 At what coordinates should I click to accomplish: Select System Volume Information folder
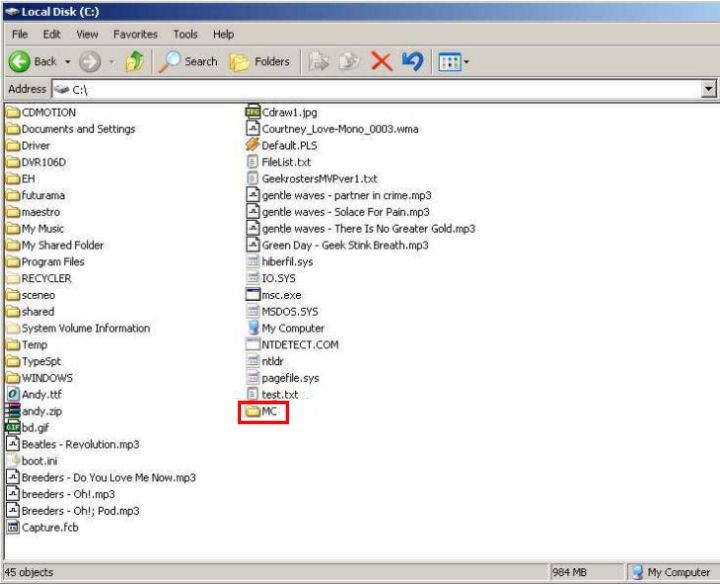click(x=78, y=328)
